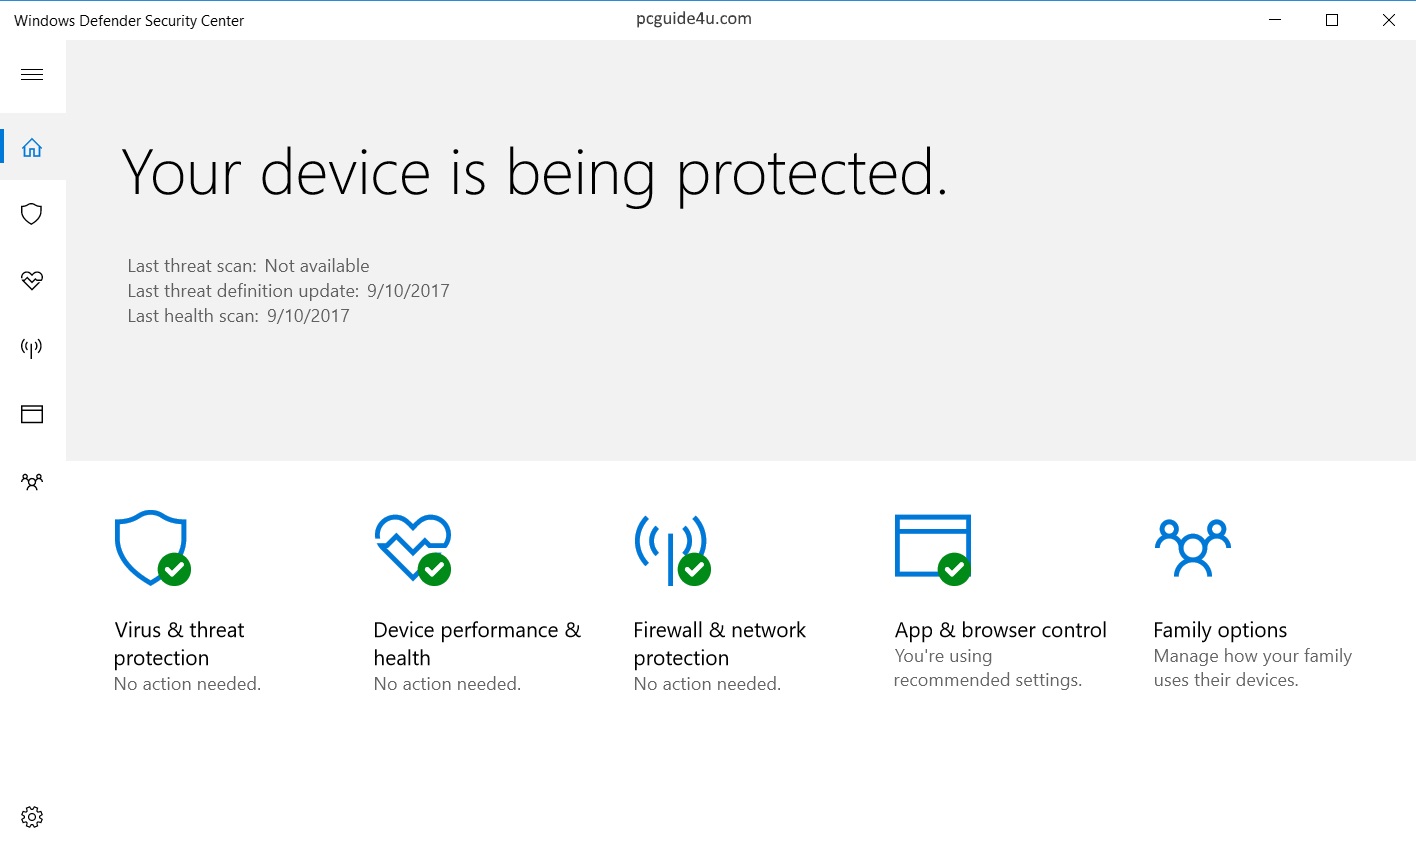Open App & browser control sidebar icon

tap(32, 414)
